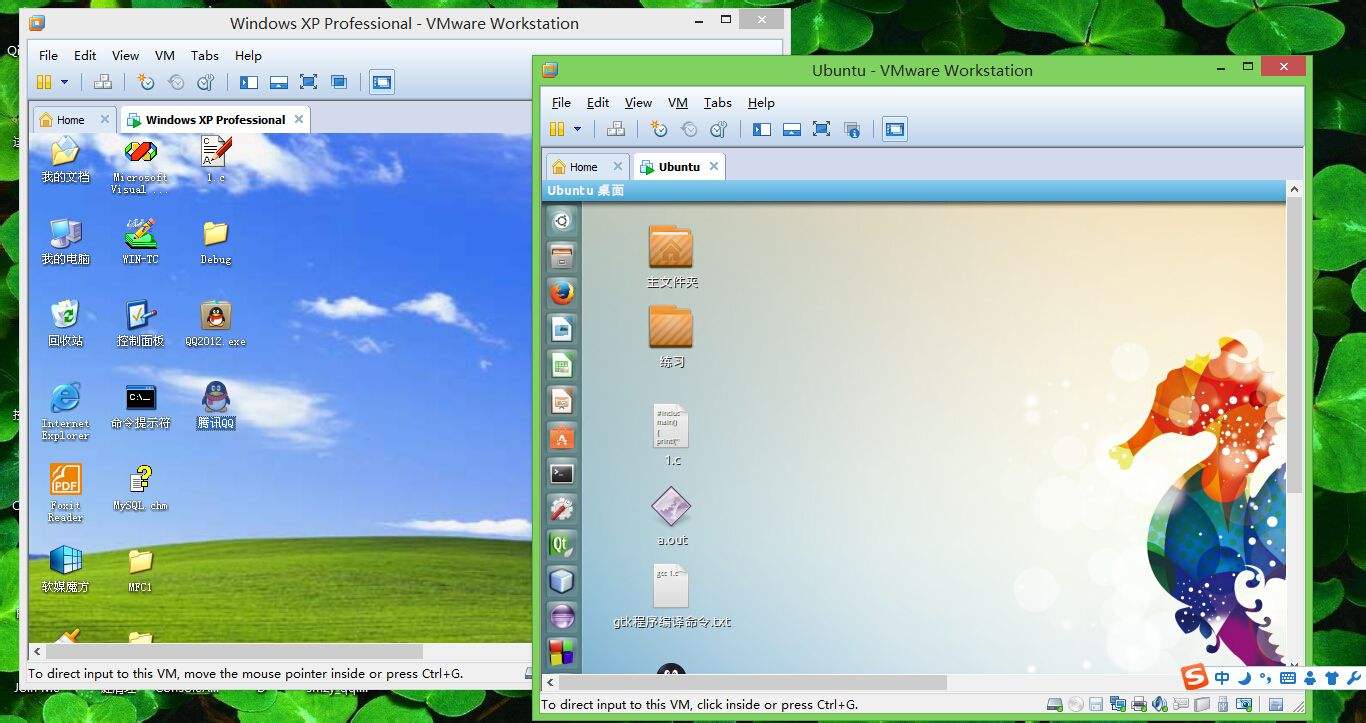Open the snapshot manager in Windows XP window

(206, 82)
